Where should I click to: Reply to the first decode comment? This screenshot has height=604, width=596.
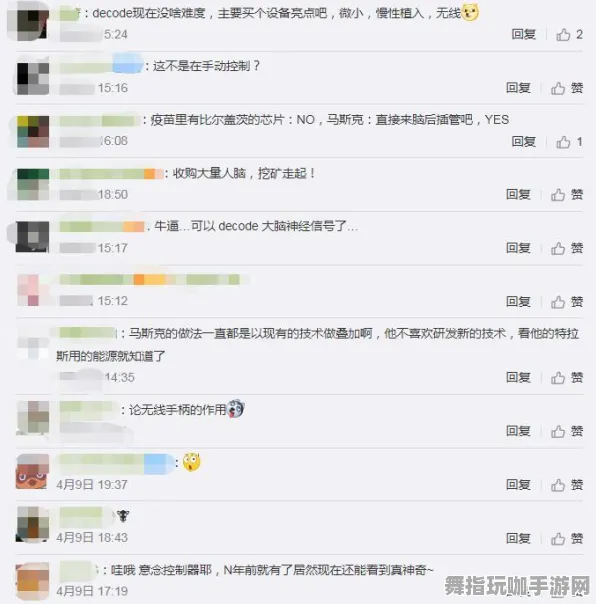tap(524, 34)
